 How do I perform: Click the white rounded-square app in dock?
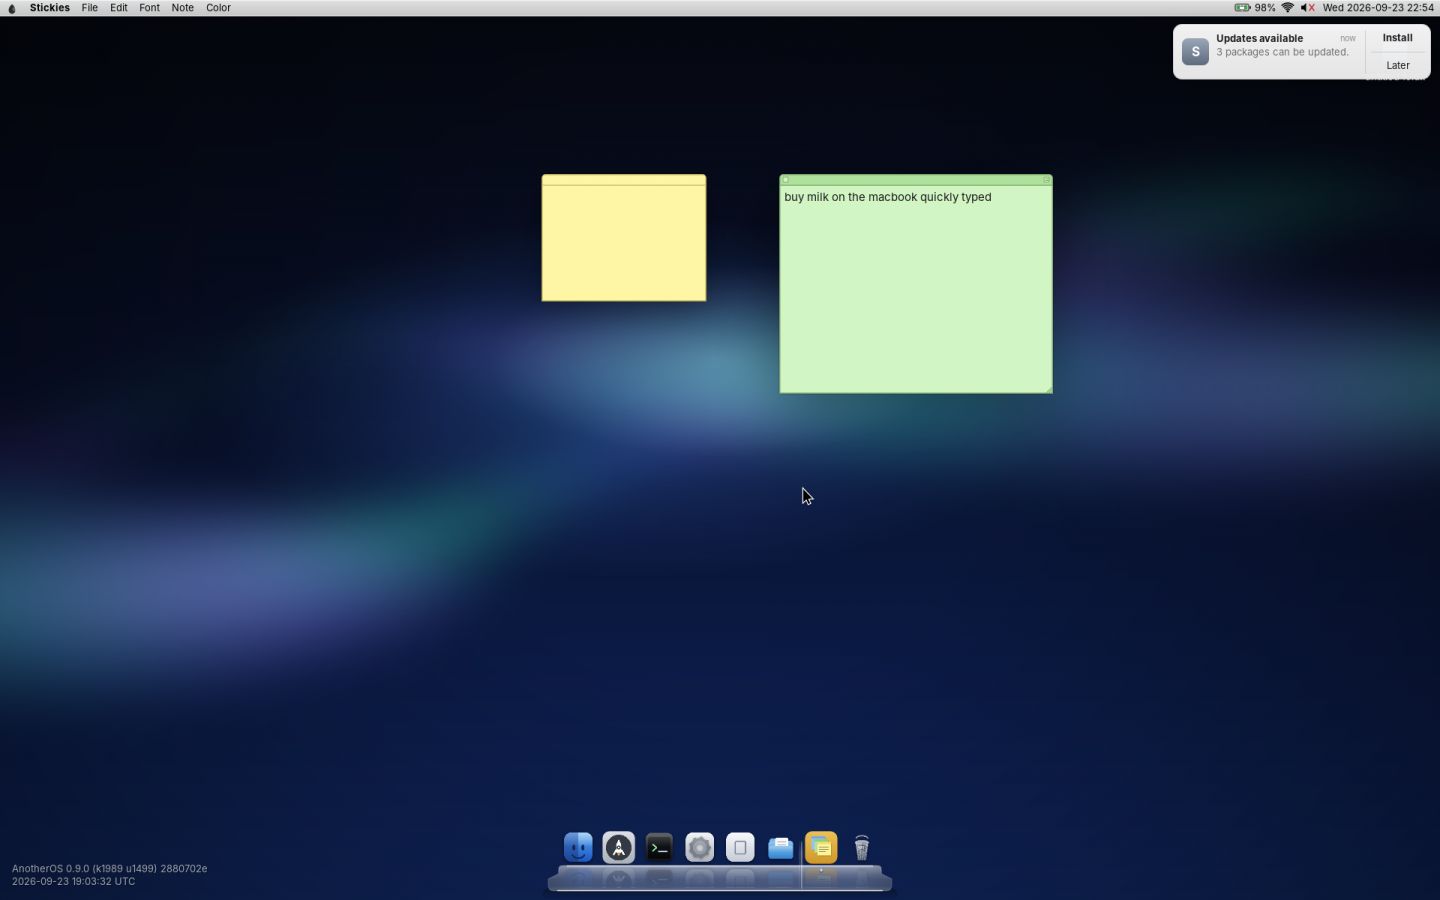point(740,848)
